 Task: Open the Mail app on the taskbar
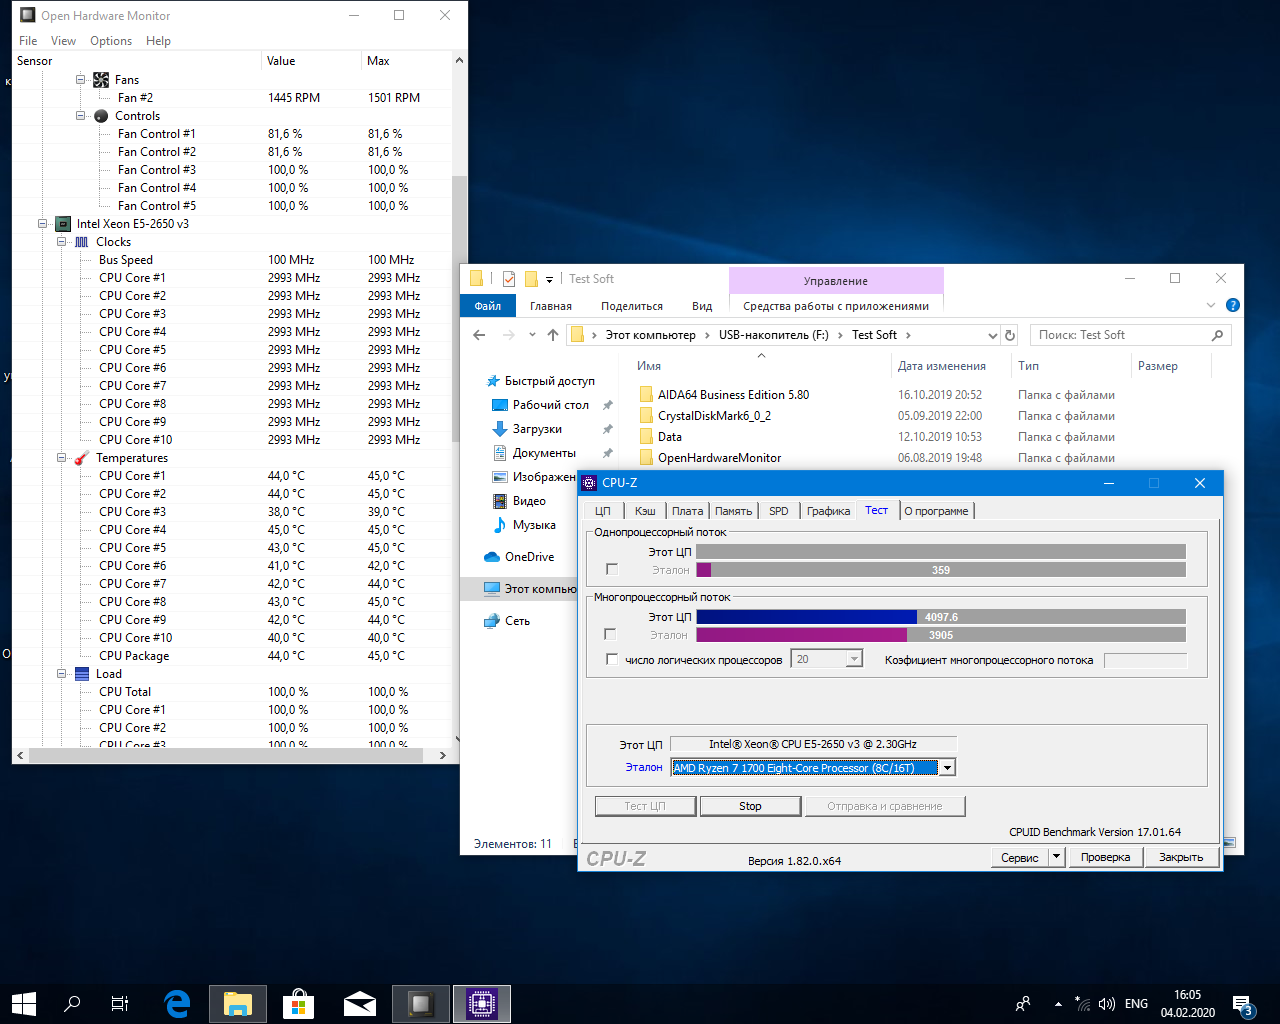point(359,1003)
